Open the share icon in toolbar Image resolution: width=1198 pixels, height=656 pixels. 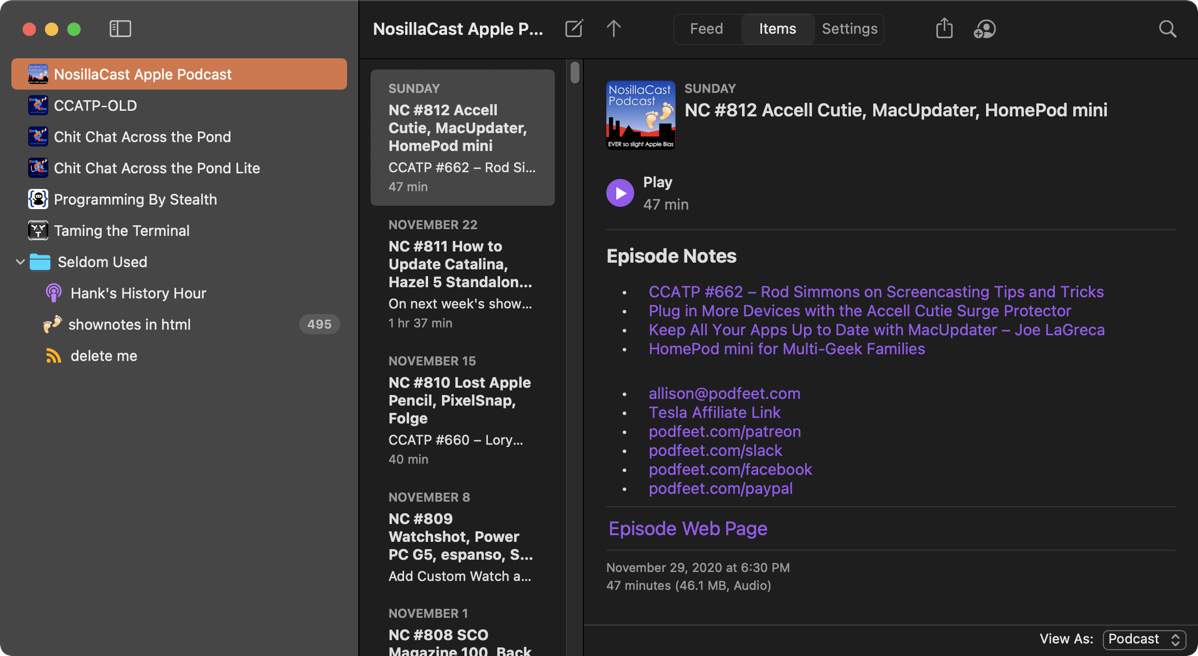tap(944, 29)
